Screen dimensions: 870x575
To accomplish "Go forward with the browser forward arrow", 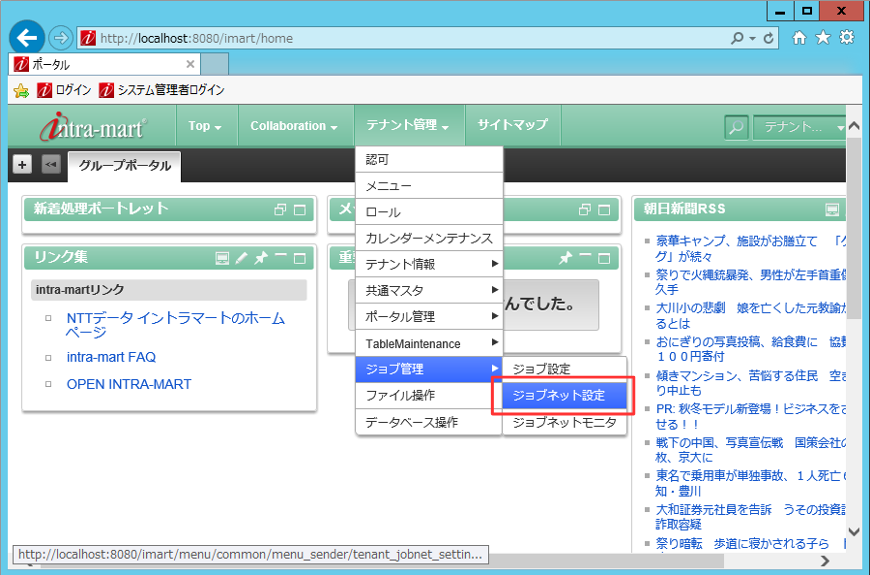I will (60, 38).
